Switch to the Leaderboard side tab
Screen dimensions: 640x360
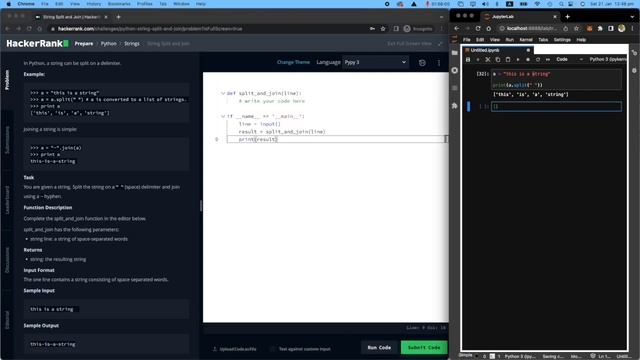point(7,200)
